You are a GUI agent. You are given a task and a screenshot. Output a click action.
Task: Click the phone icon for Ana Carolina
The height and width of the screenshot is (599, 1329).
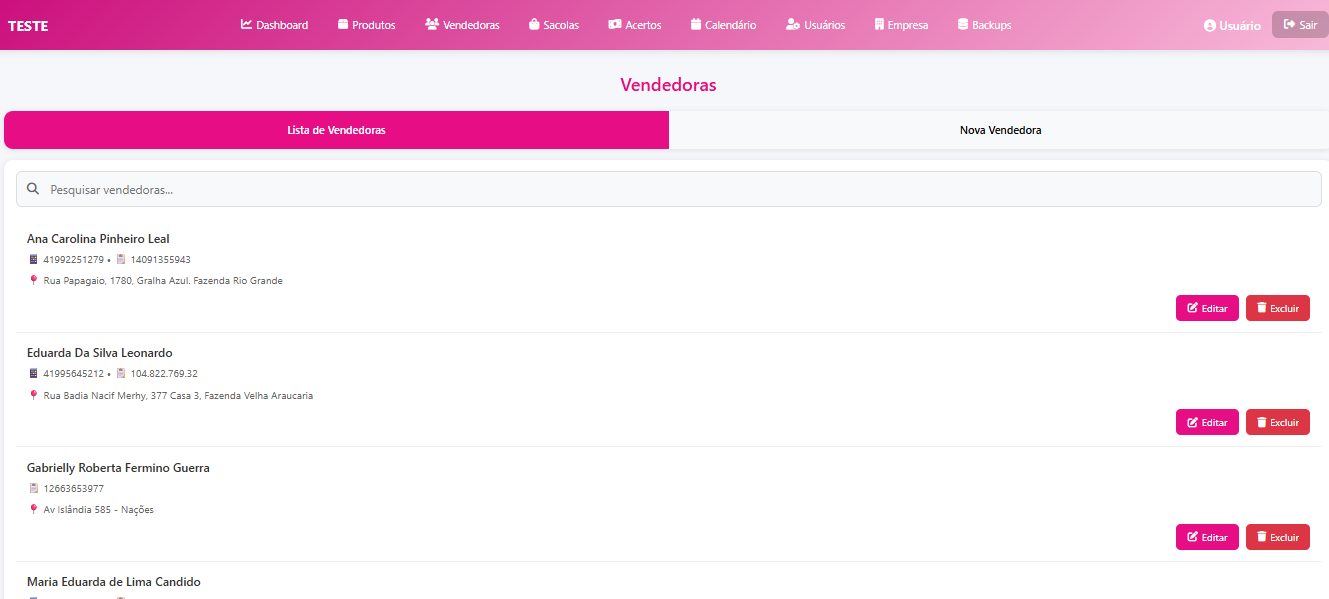click(x=33, y=259)
